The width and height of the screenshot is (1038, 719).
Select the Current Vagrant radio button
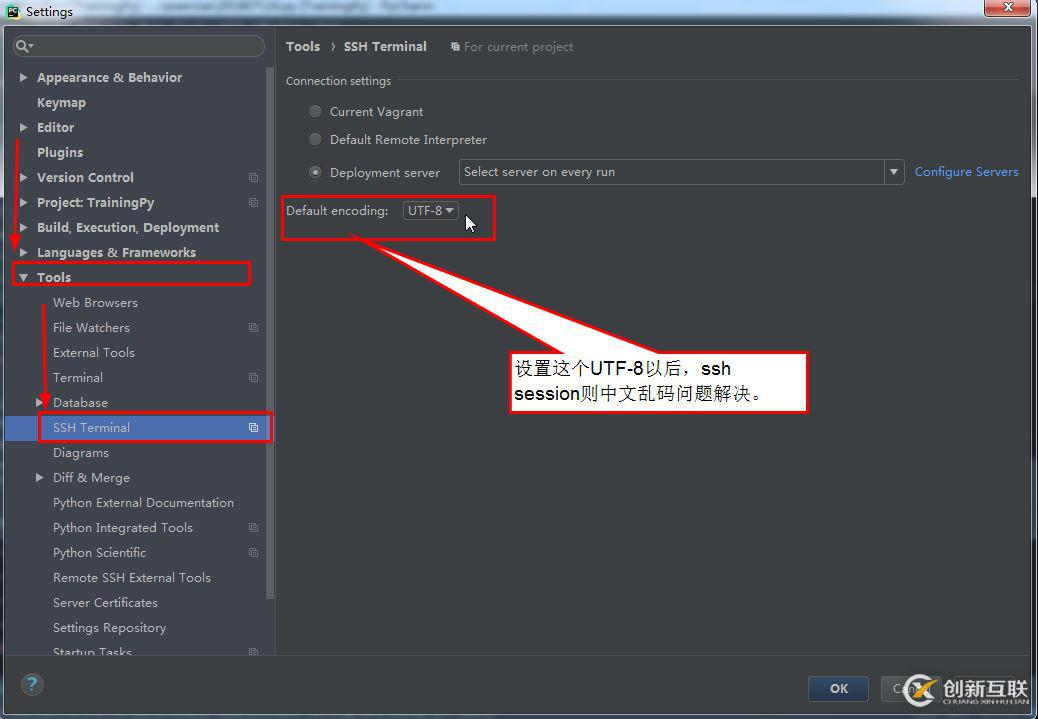pos(316,111)
